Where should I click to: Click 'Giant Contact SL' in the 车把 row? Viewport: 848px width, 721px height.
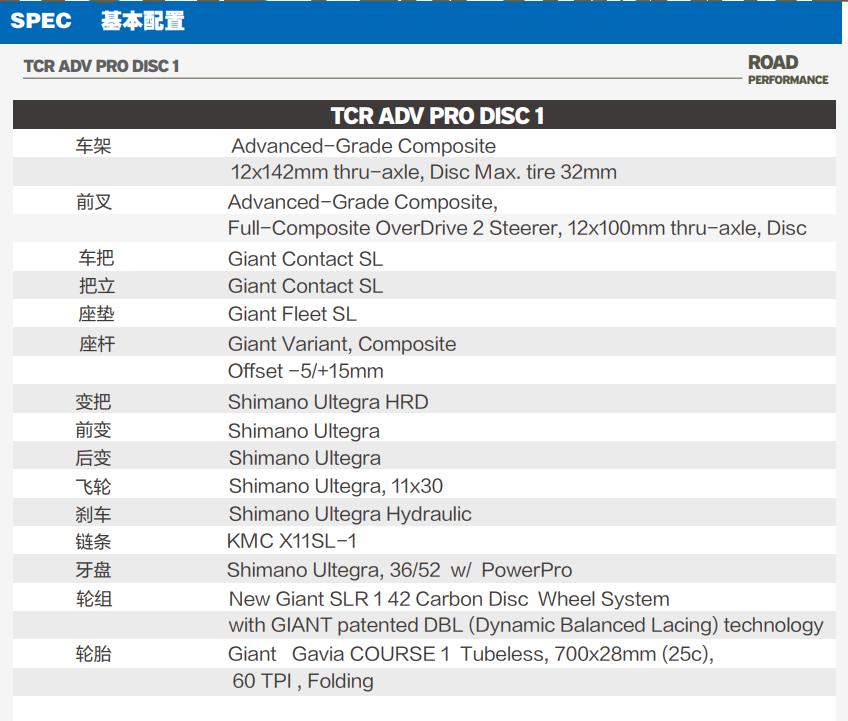coord(305,259)
